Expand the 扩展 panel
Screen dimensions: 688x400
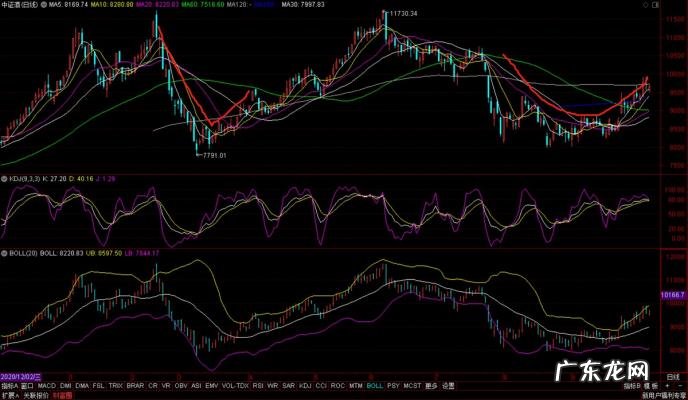pos(9,395)
